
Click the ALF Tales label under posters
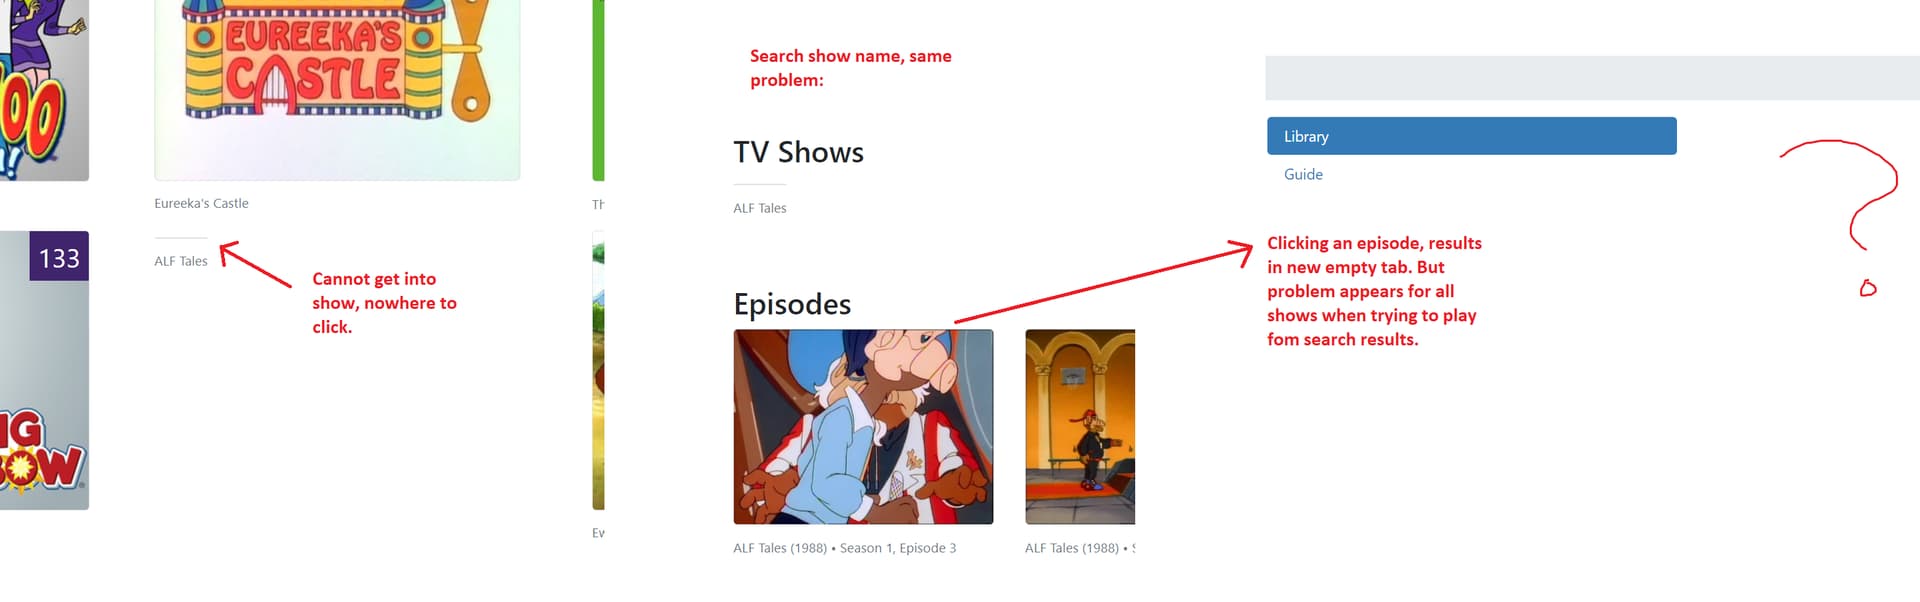pos(181,261)
